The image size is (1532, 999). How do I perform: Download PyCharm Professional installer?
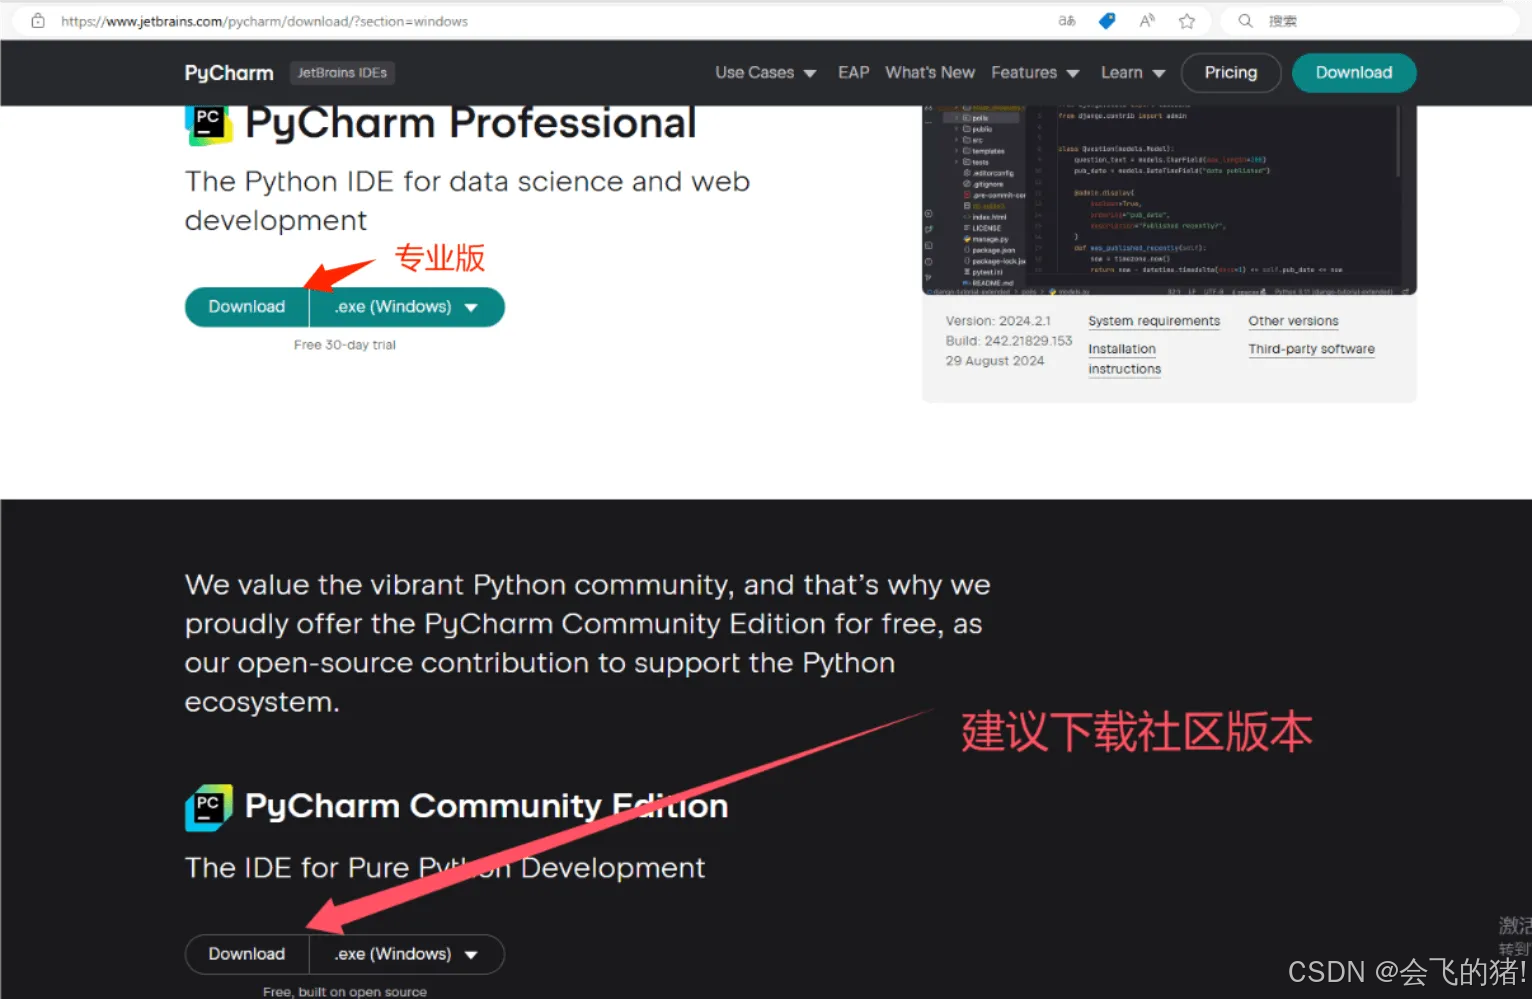click(247, 307)
